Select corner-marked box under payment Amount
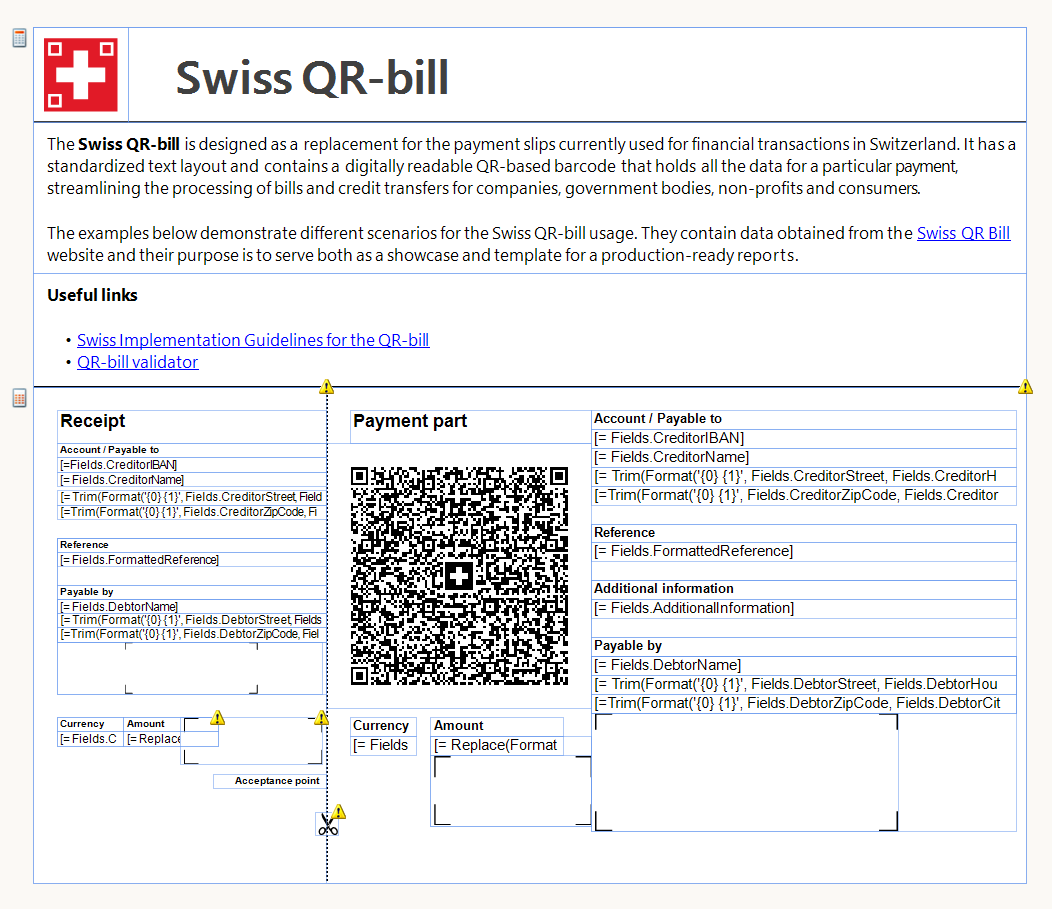Screen dimensions: 1052x909 pyautogui.click(x=511, y=791)
